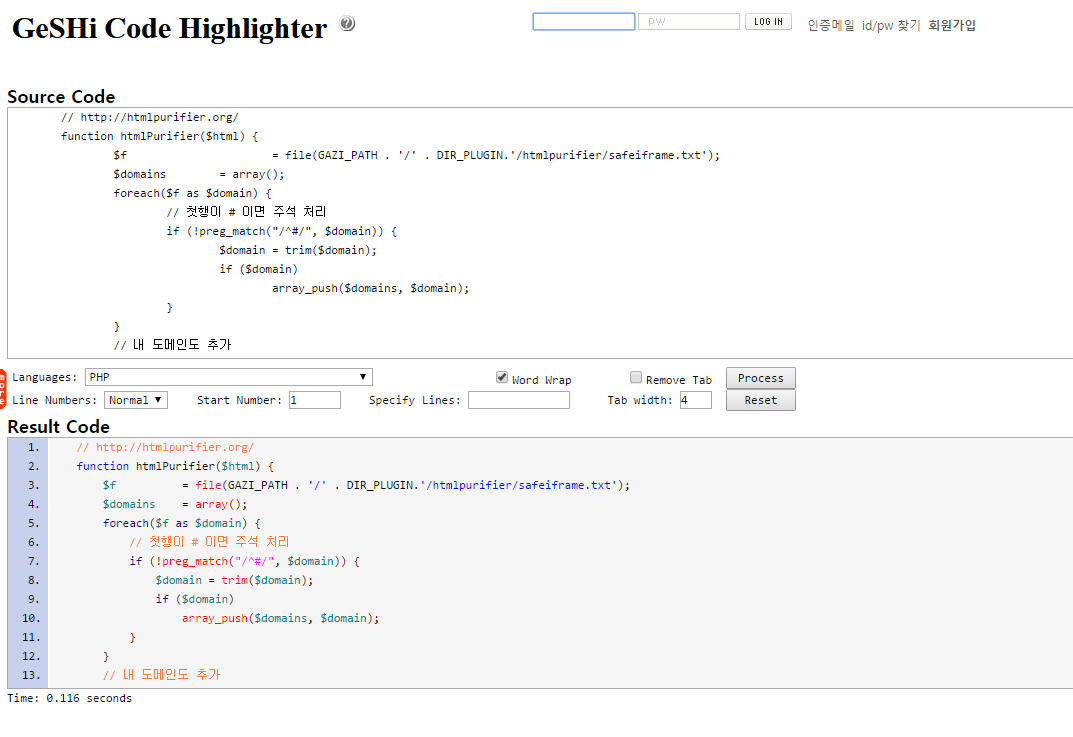Click the Start Number field
This screenshot has height=737, width=1073.
click(315, 400)
